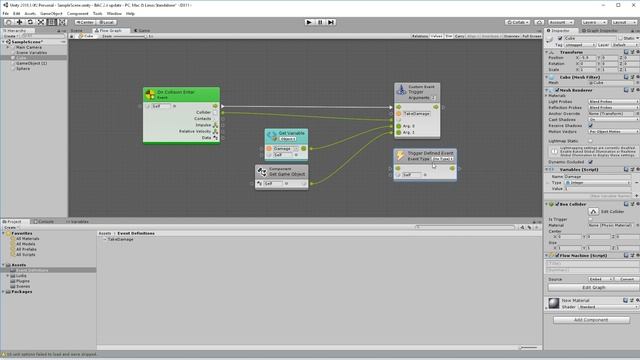This screenshot has height=360, width=640.
Task: Collapse the Transform component foldout
Action: point(547,52)
